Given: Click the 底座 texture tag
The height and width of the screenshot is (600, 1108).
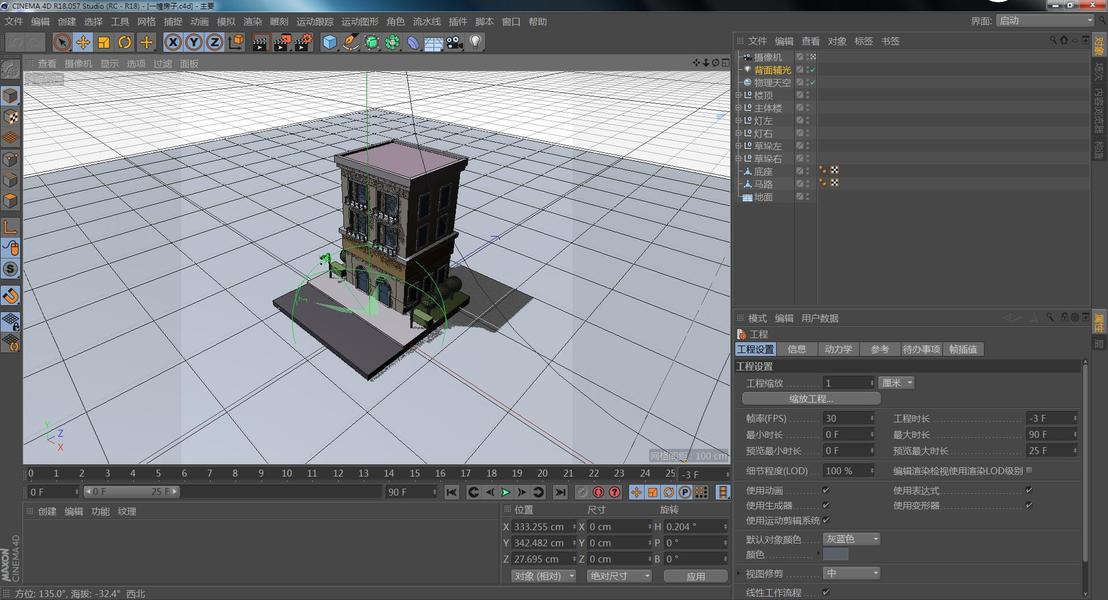Looking at the screenshot, I should (835, 170).
